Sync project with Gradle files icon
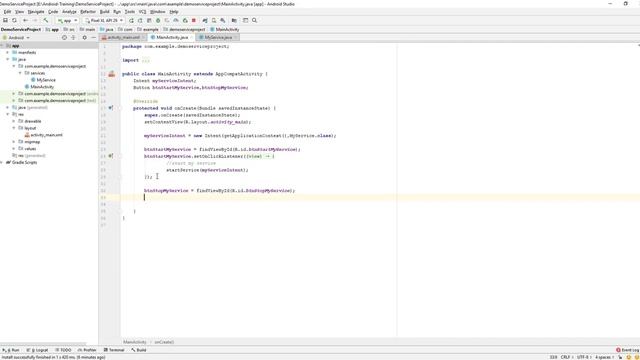 [205, 20]
